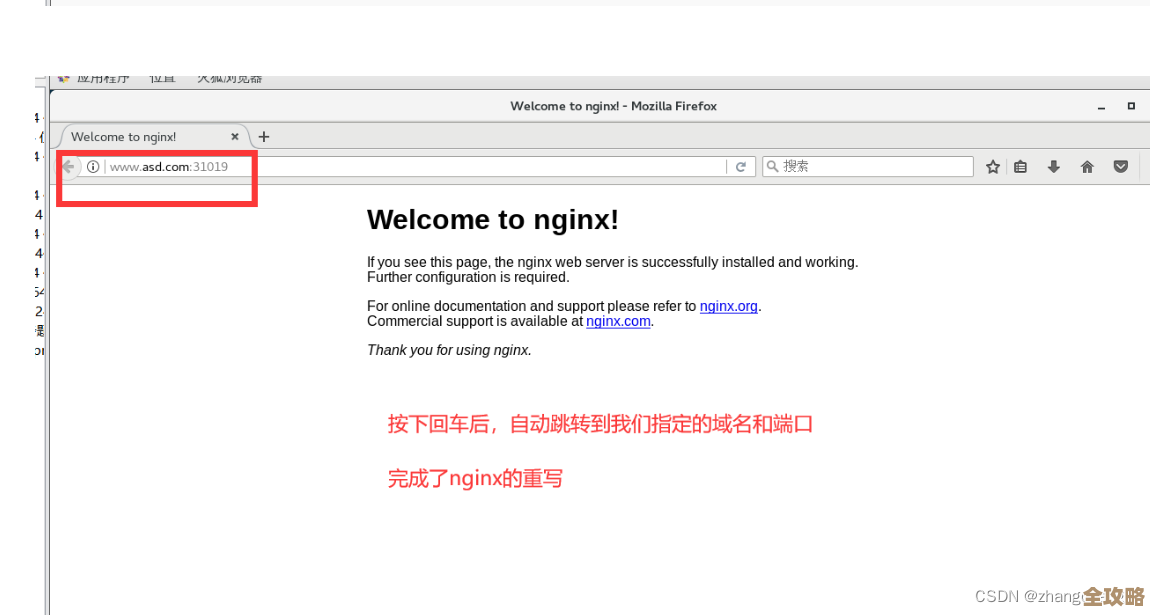Viewport: 1150px width, 615px height.
Task: Bookmark the page using the star icon
Action: (992, 166)
